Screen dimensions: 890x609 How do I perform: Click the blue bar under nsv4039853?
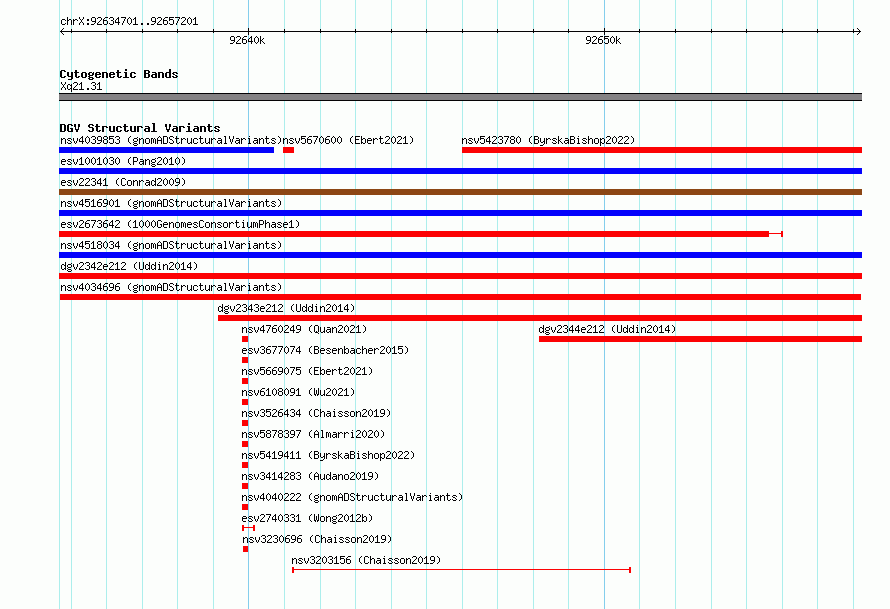pos(166,150)
